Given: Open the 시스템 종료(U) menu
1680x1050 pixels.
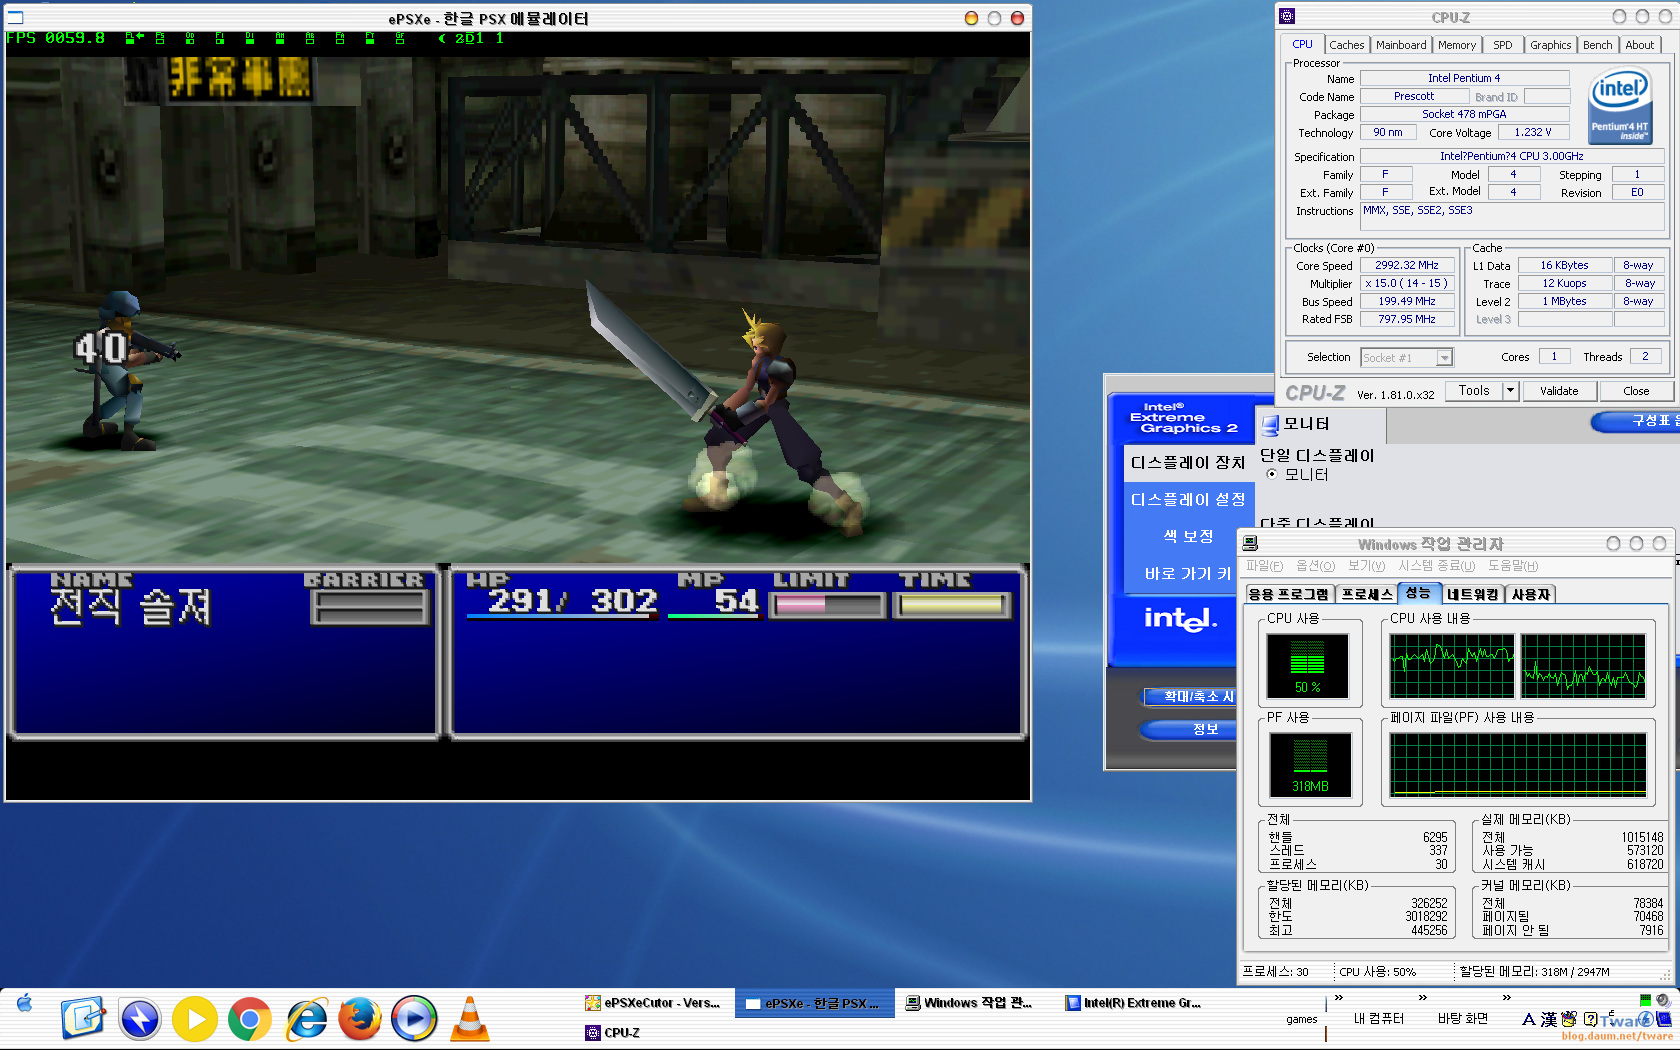Looking at the screenshot, I should click(x=1437, y=566).
